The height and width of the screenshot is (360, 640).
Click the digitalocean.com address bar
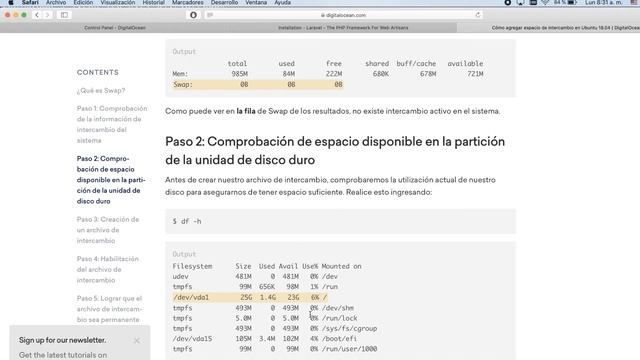(x=344, y=15)
